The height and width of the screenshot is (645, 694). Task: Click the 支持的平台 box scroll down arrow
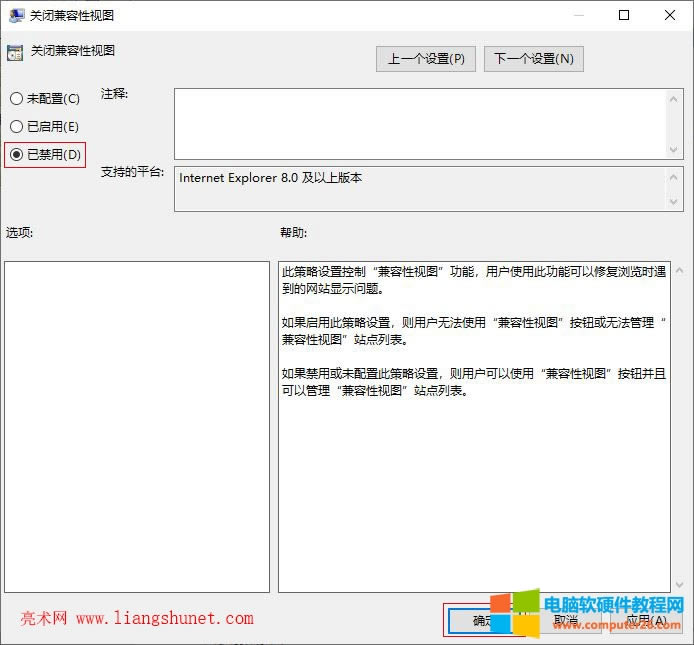point(674,202)
